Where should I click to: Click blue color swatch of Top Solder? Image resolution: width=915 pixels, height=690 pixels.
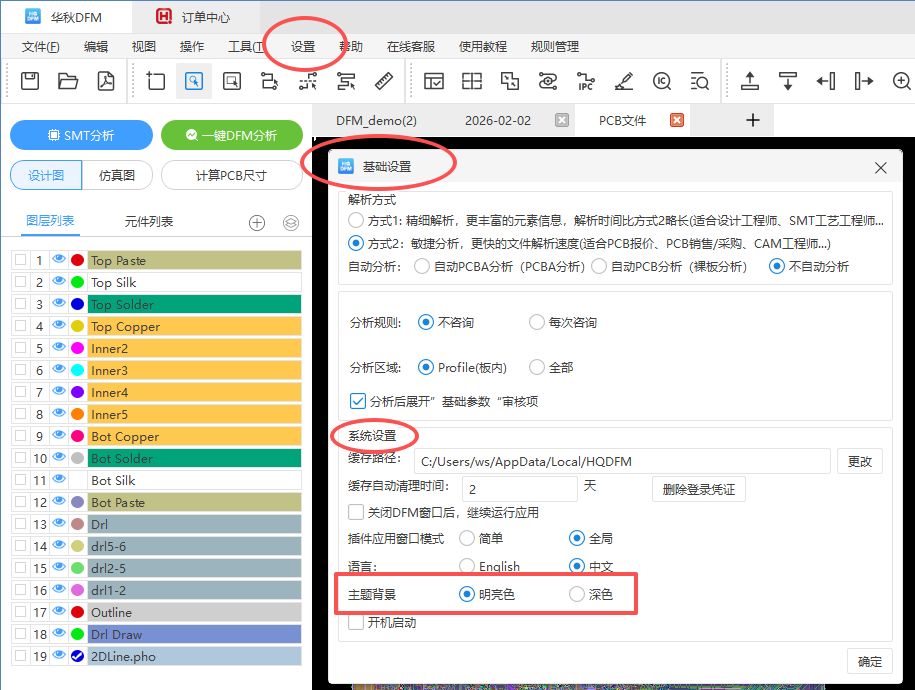pyautogui.click(x=77, y=304)
